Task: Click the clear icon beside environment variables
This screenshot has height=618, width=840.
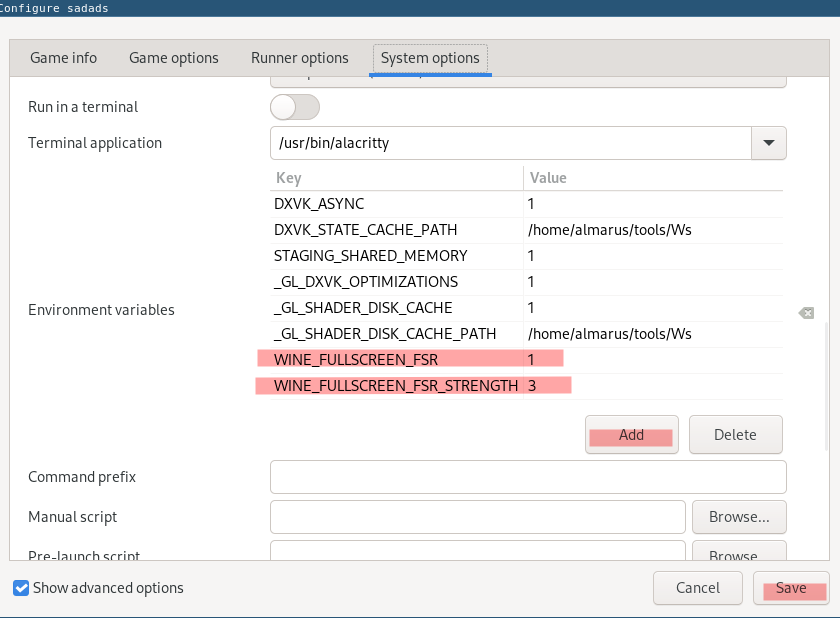Action: tap(806, 313)
